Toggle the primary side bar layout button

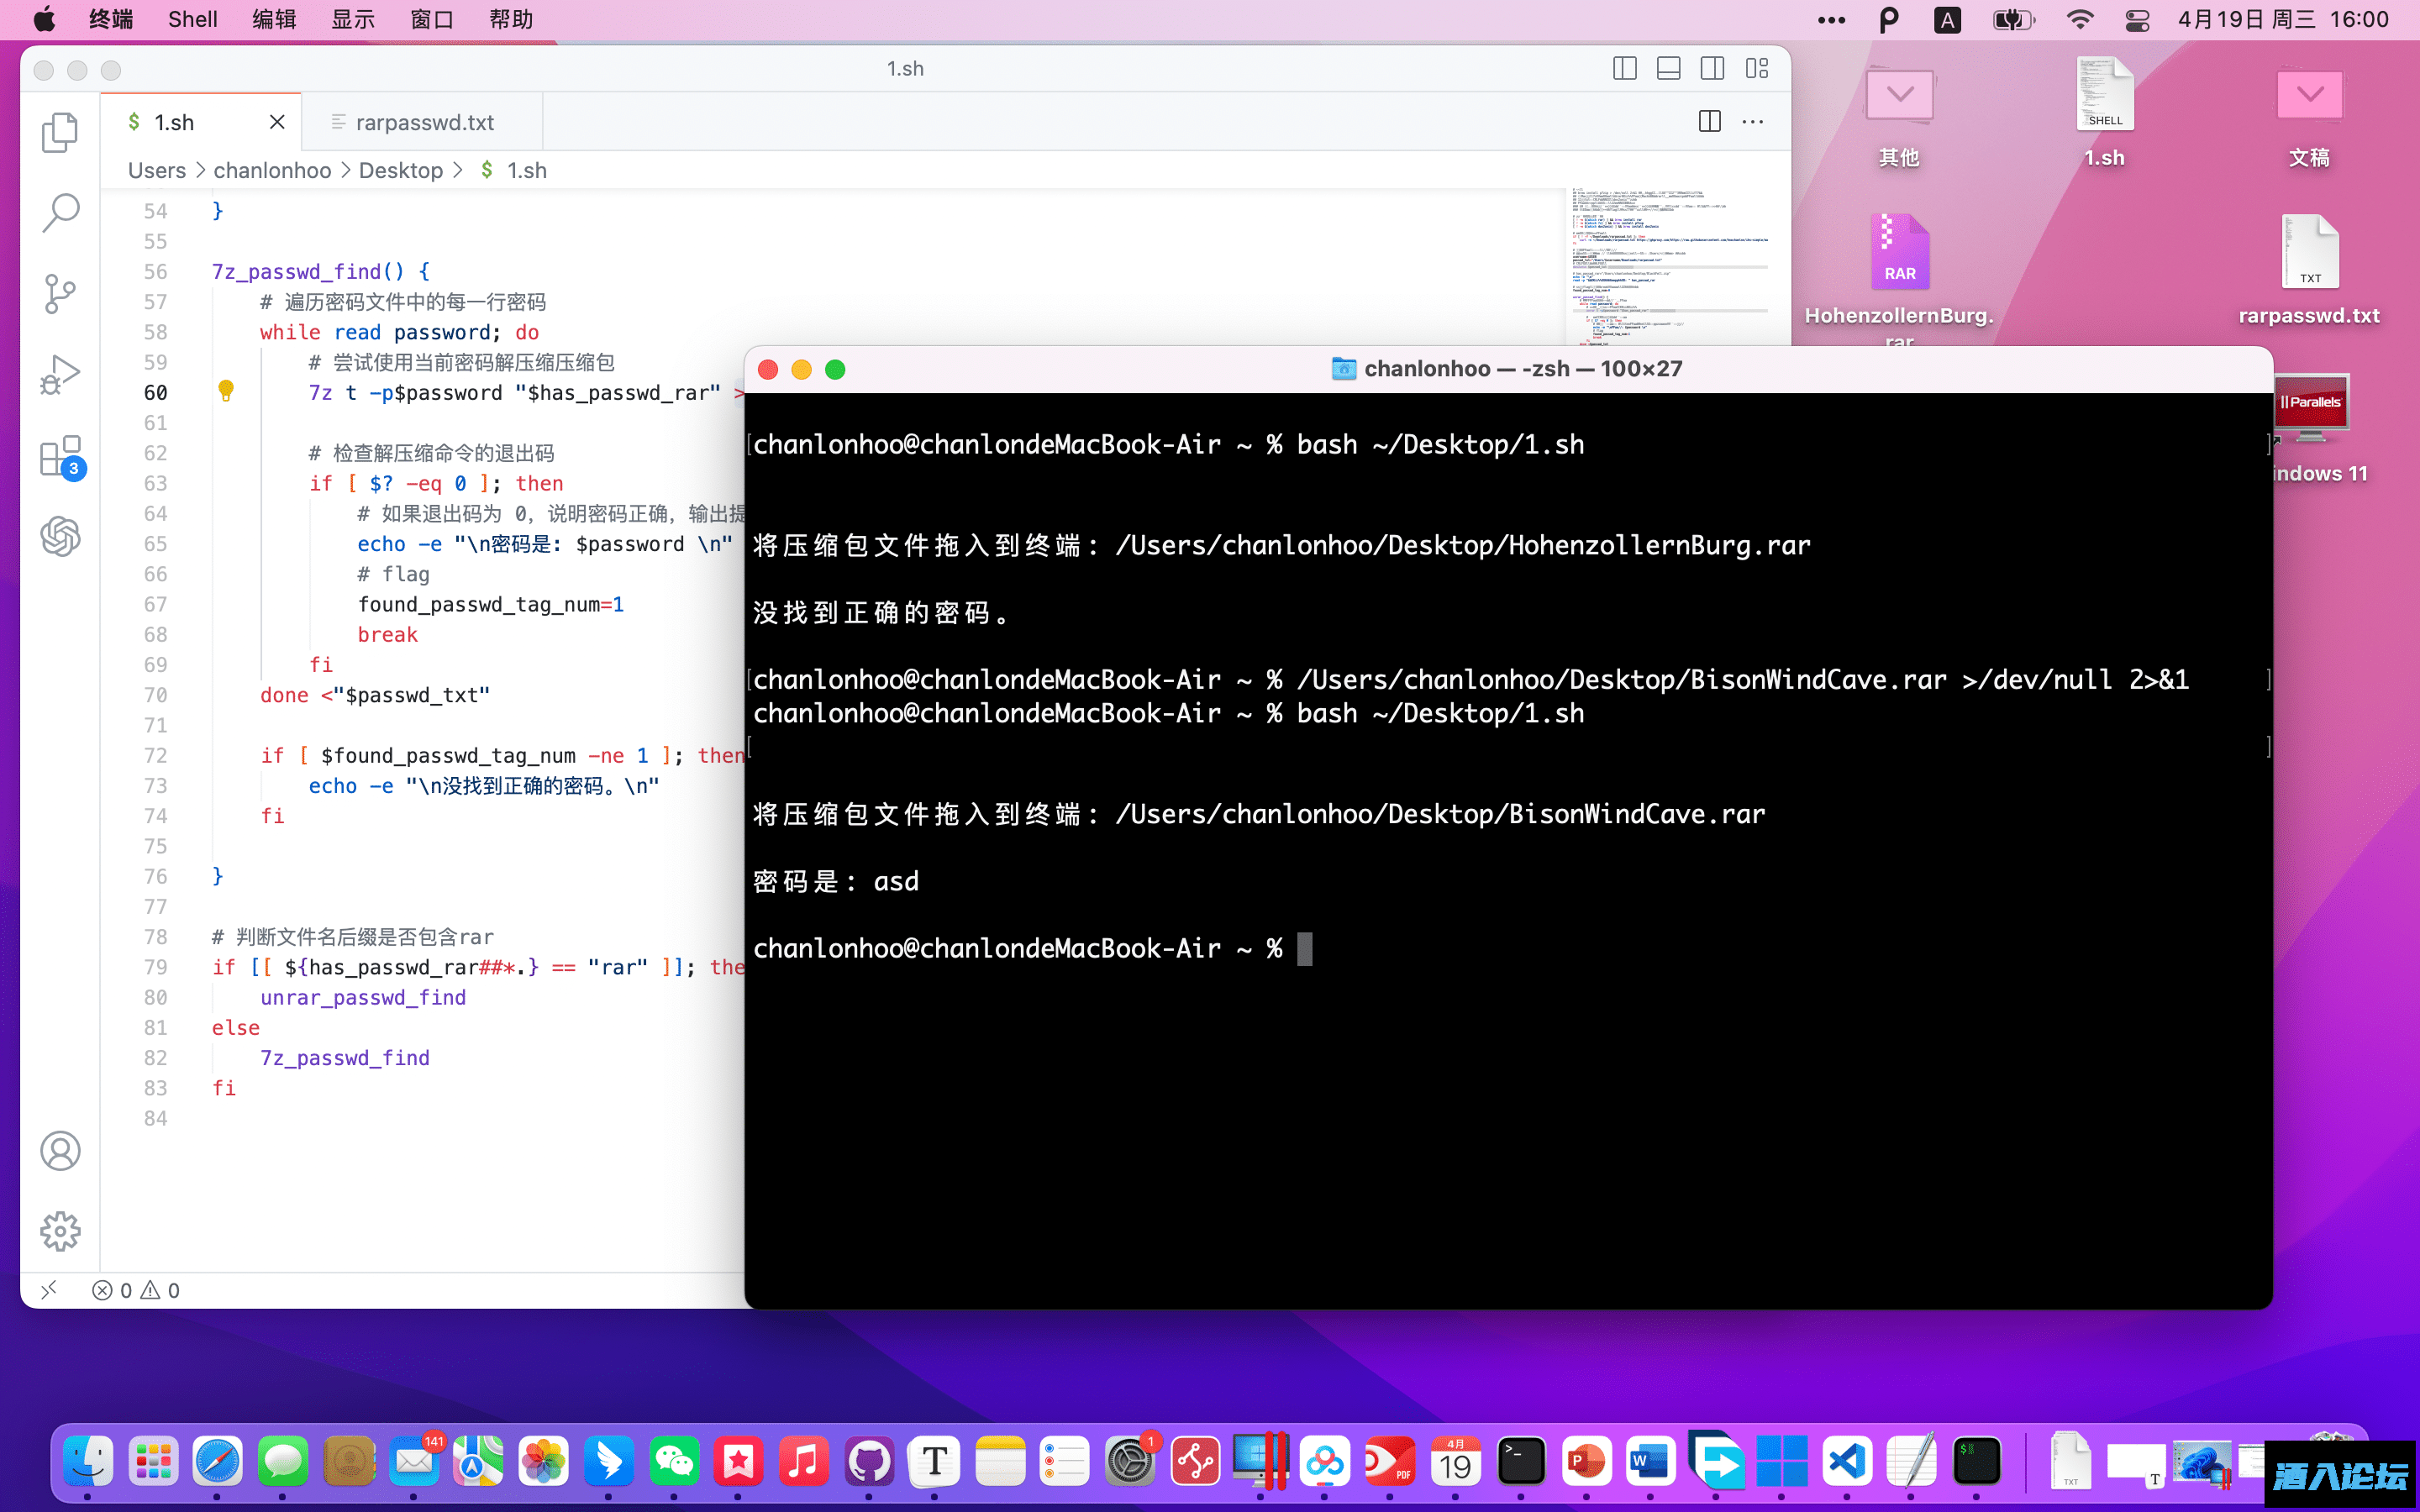[x=1624, y=68]
